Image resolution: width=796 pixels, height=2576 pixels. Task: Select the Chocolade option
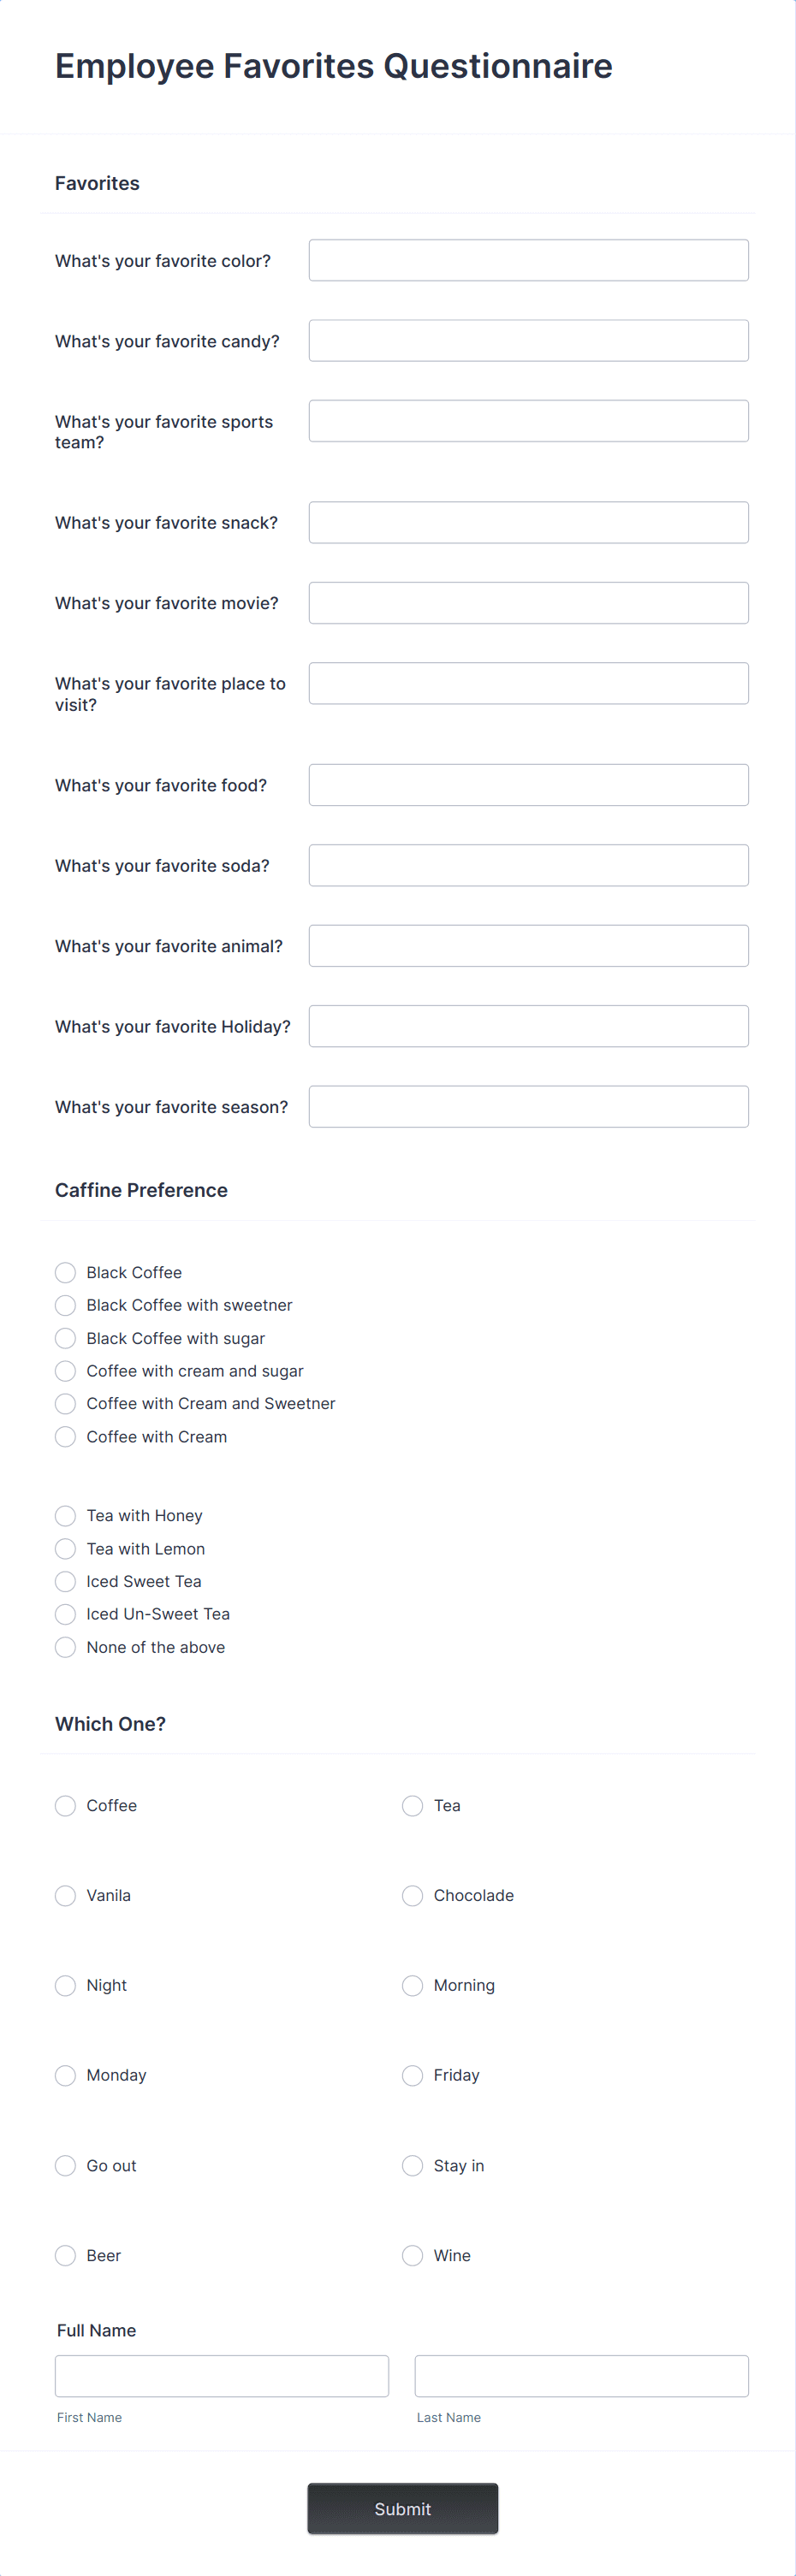pyautogui.click(x=412, y=1895)
